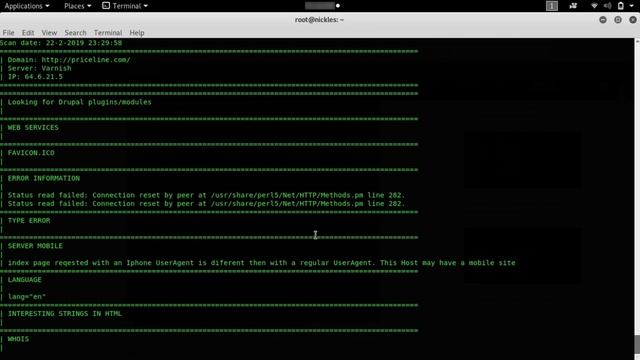
Task: Open the Search menu
Action: (x=76, y=33)
